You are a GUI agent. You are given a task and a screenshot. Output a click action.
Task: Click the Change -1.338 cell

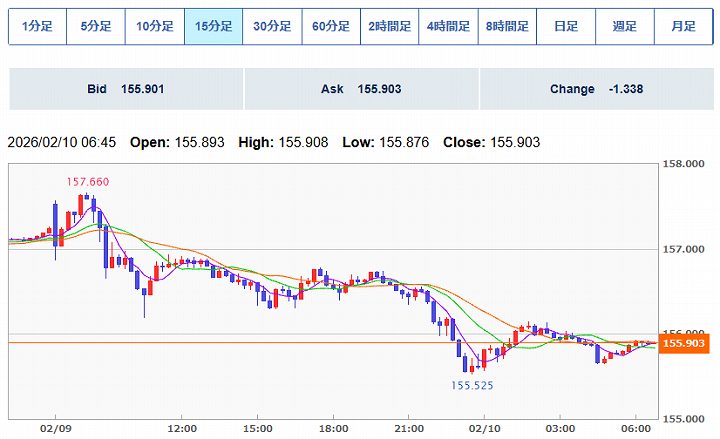click(x=596, y=89)
